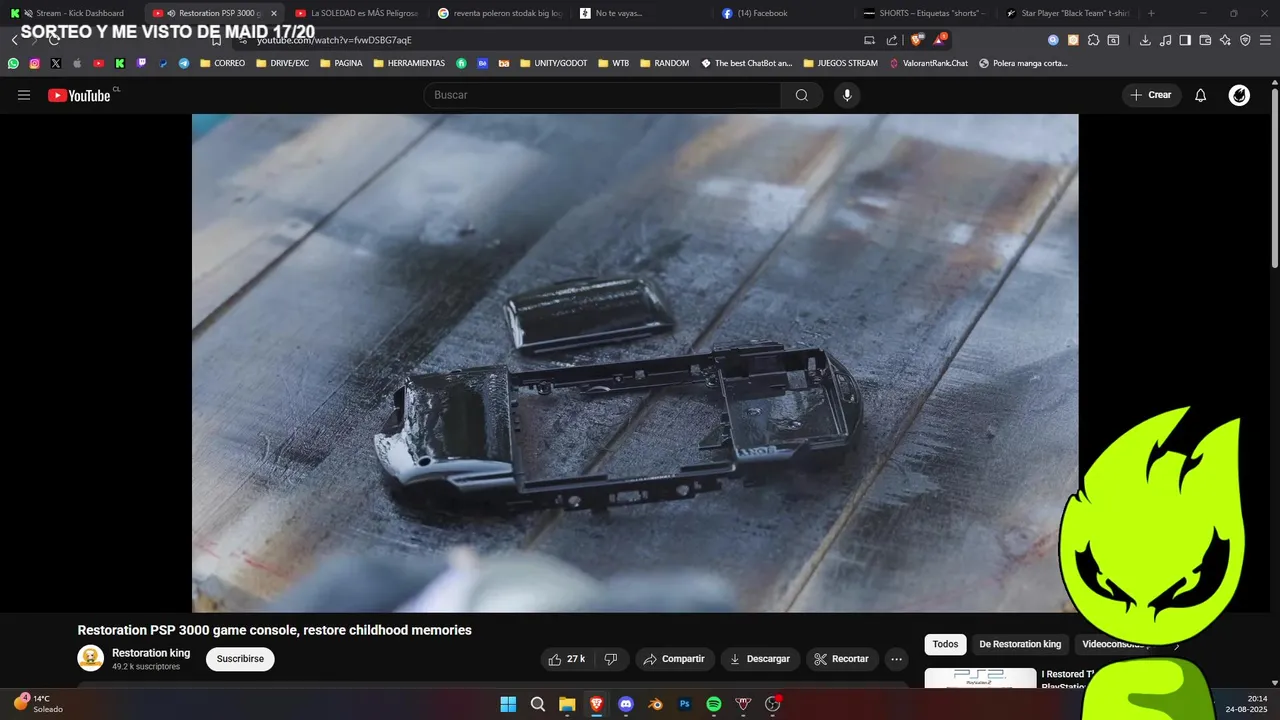
Task: Click the Compartir share button
Action: (x=674, y=659)
